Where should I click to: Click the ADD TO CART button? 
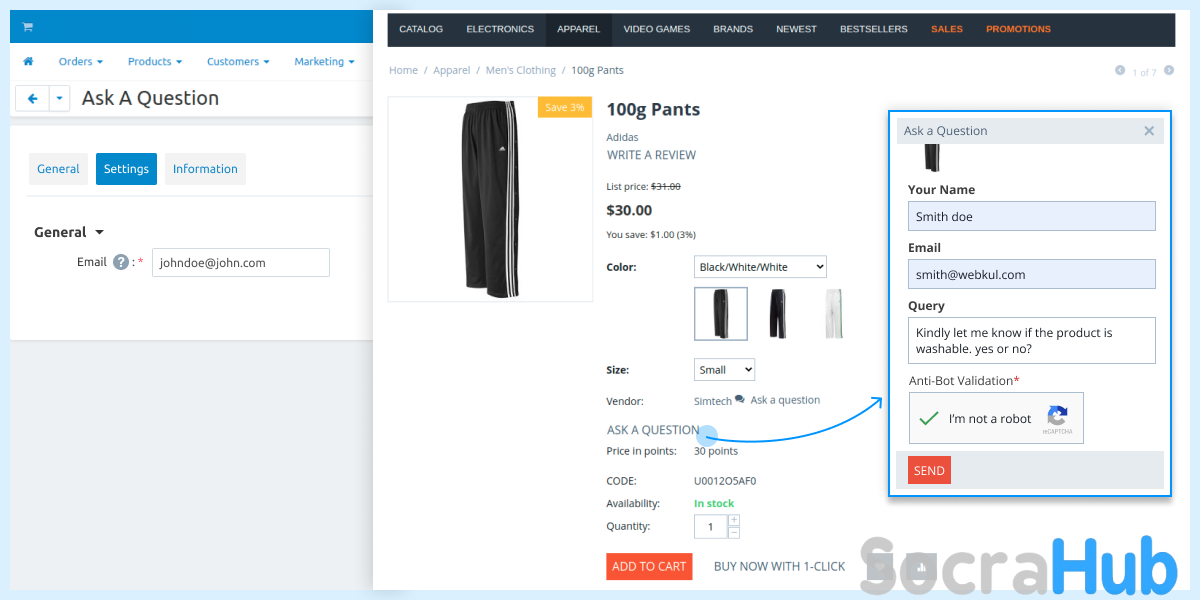pyautogui.click(x=649, y=566)
